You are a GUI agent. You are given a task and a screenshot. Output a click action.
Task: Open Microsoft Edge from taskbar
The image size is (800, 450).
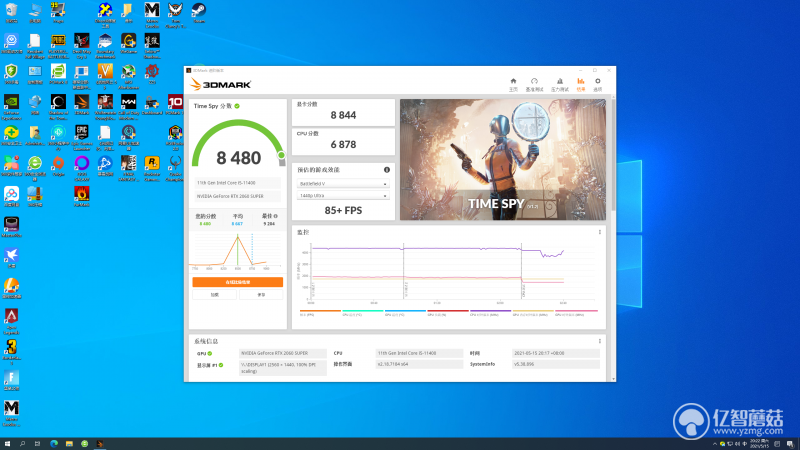point(54,444)
